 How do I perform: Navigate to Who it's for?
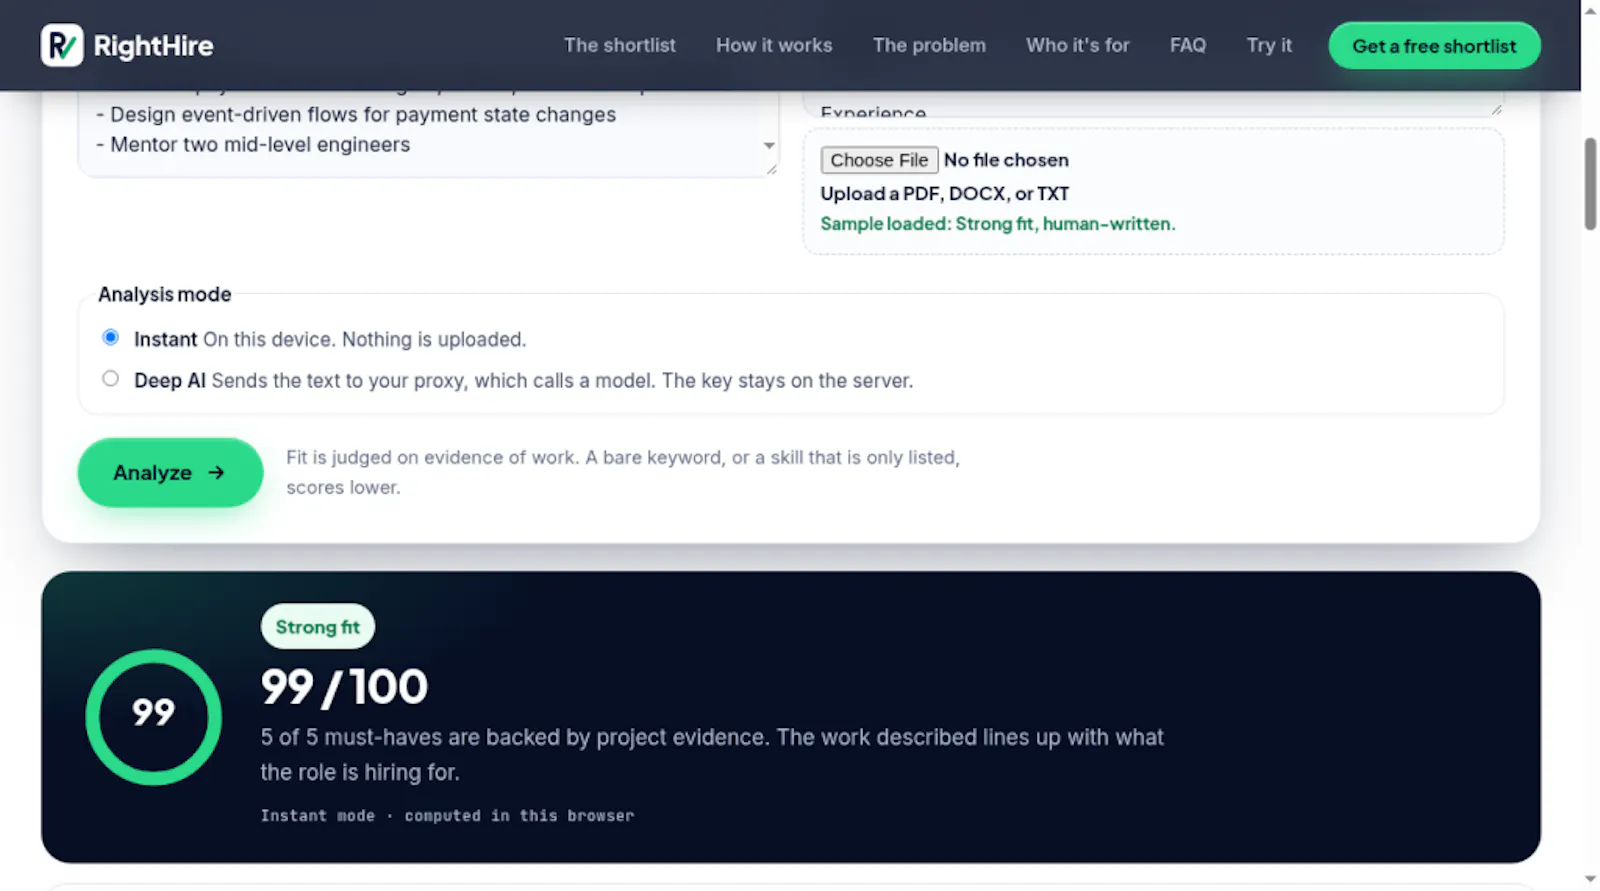(x=1078, y=45)
